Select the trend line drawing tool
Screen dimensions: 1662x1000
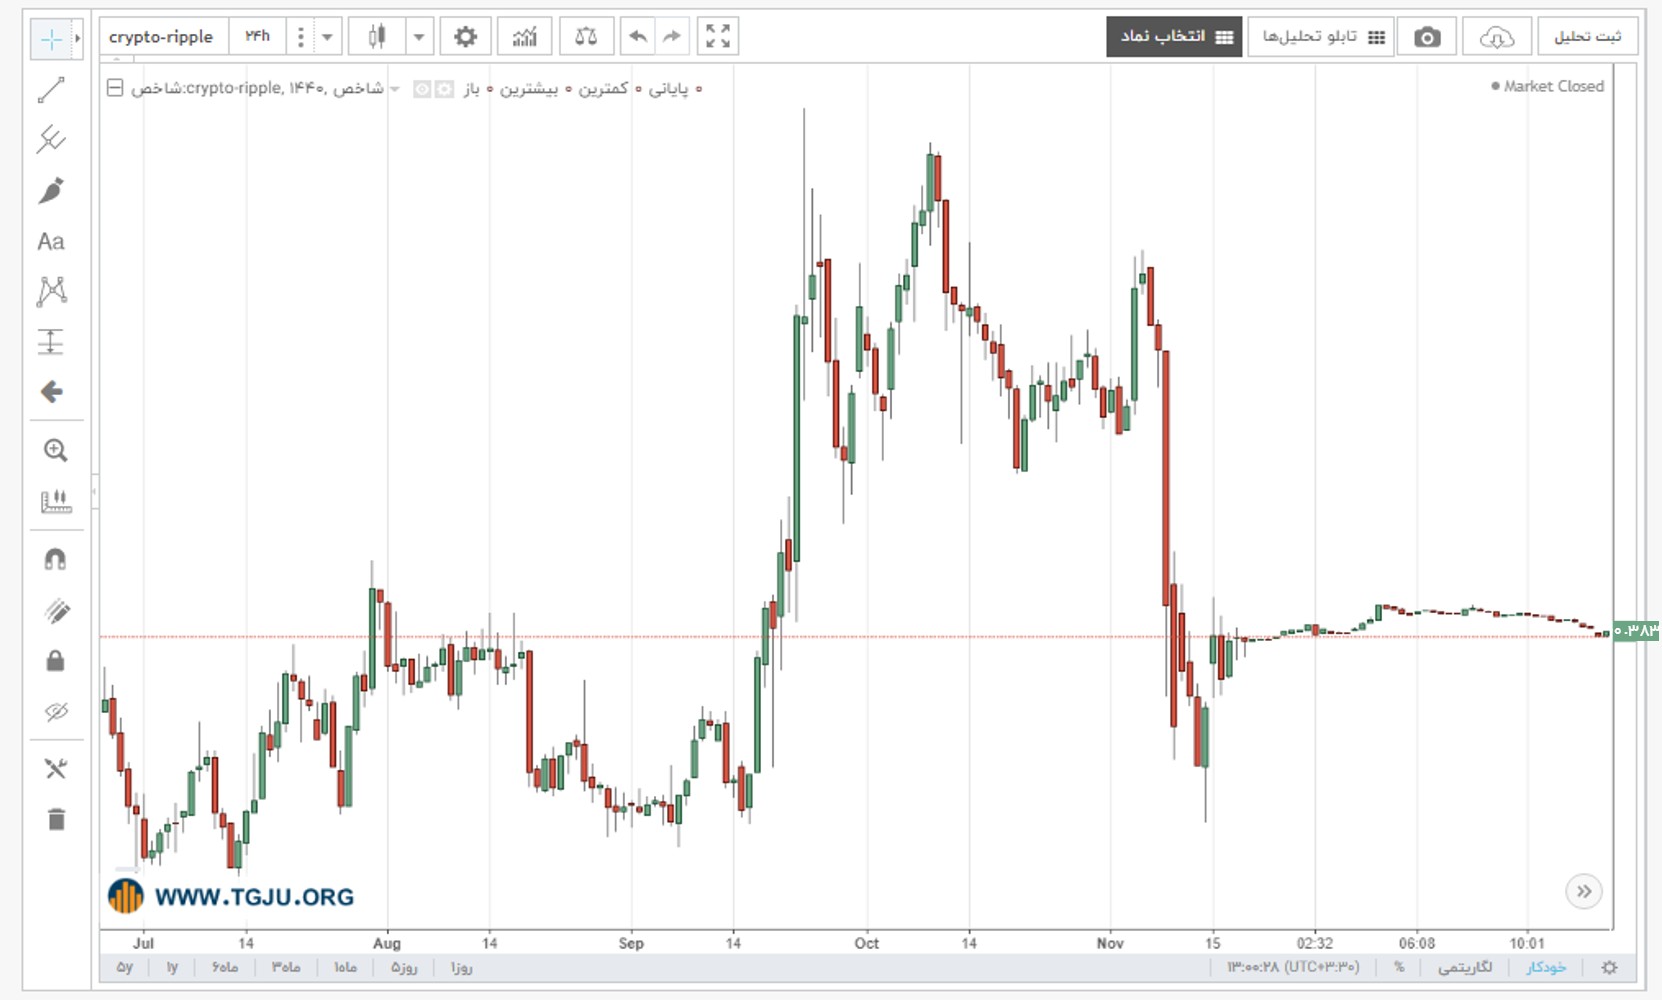[x=51, y=90]
